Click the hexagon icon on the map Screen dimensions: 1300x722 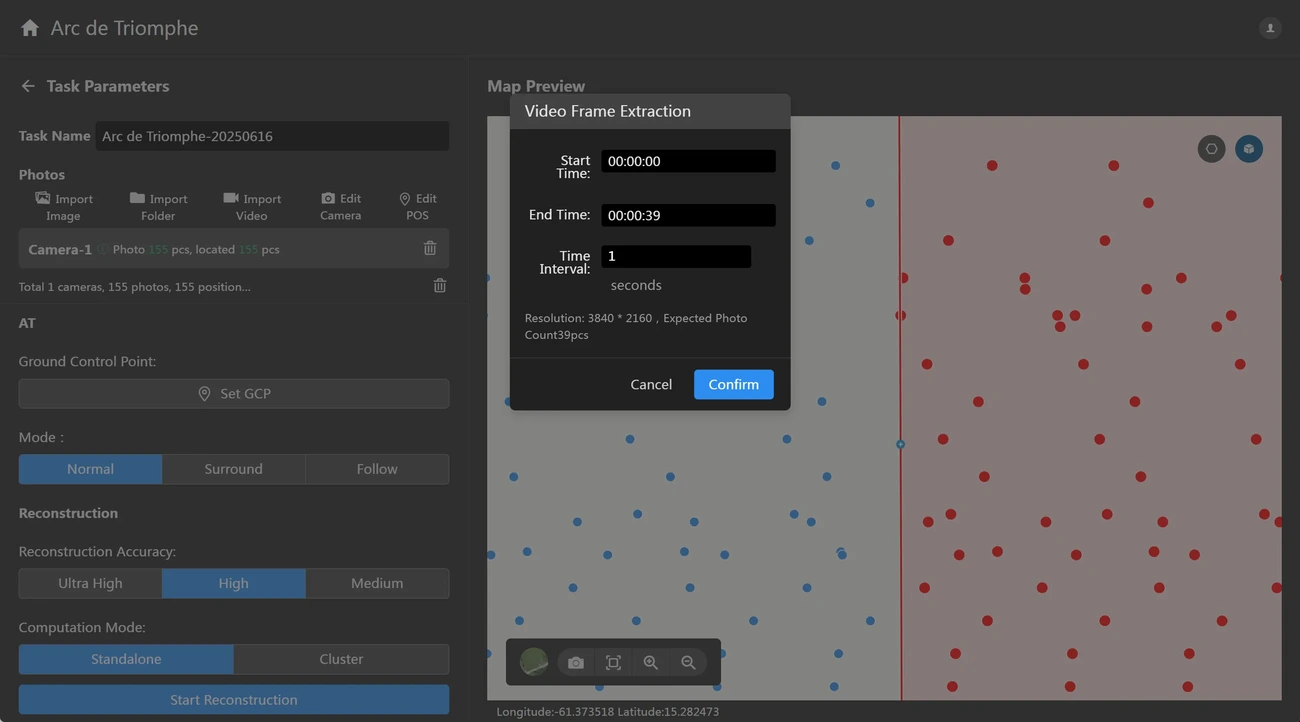(x=1211, y=149)
